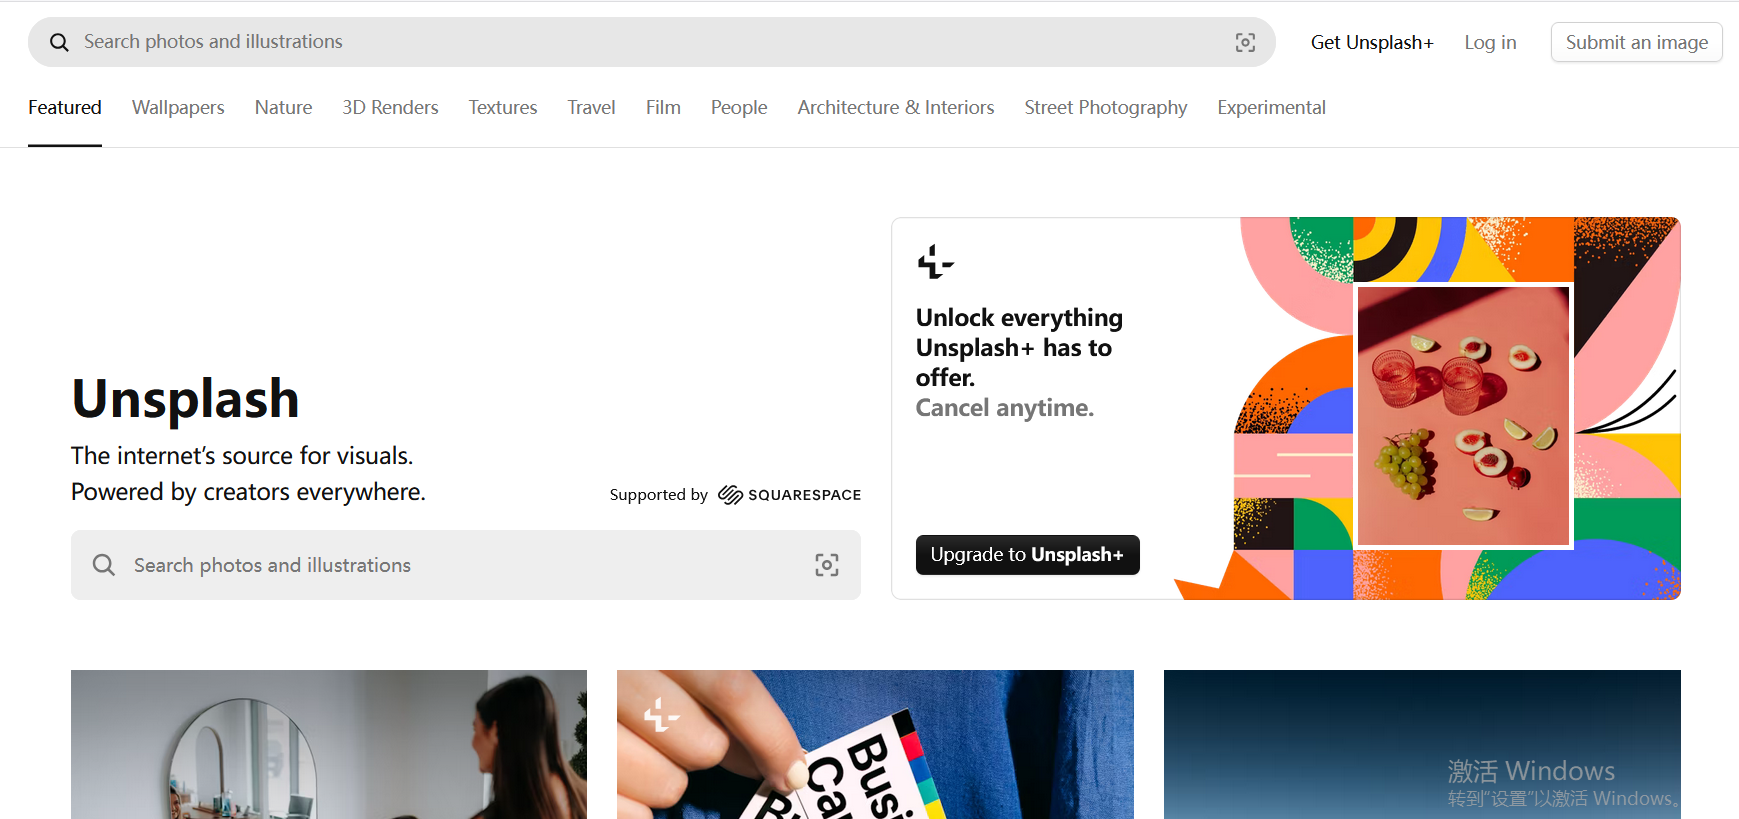
Task: Open visual search in top search bar
Action: click(x=1245, y=42)
